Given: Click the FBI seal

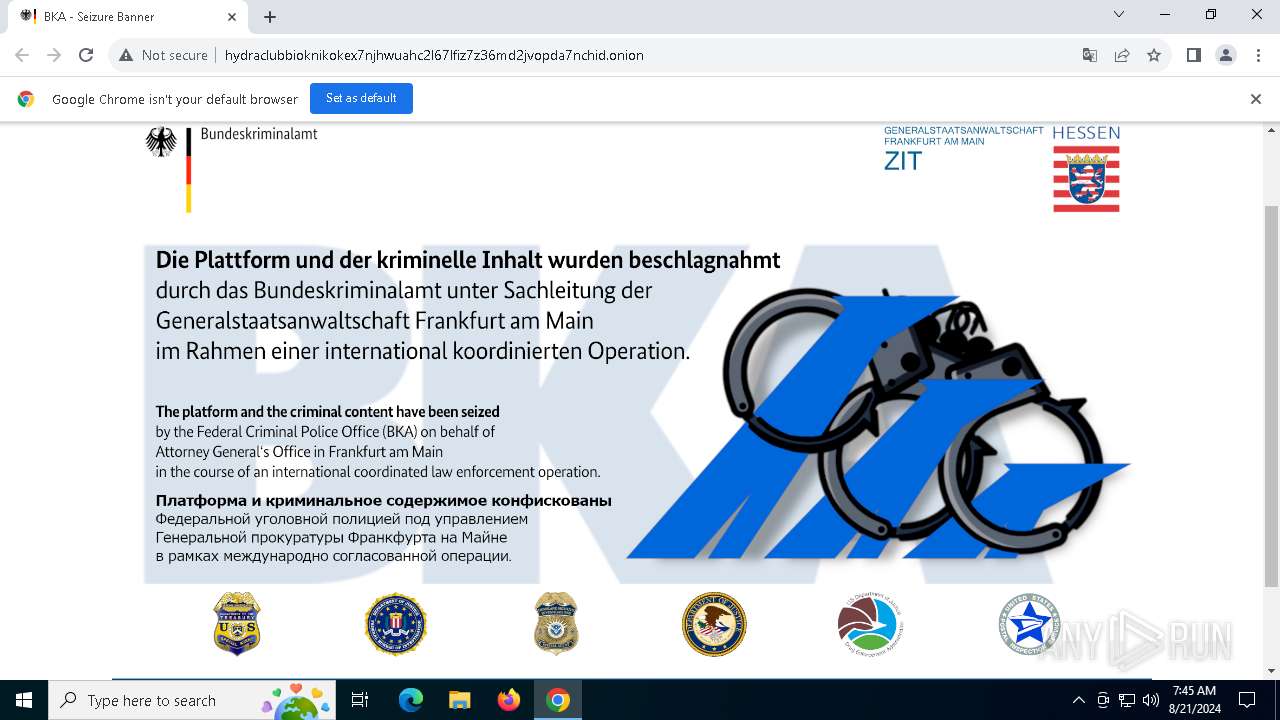Looking at the screenshot, I should pyautogui.click(x=395, y=624).
